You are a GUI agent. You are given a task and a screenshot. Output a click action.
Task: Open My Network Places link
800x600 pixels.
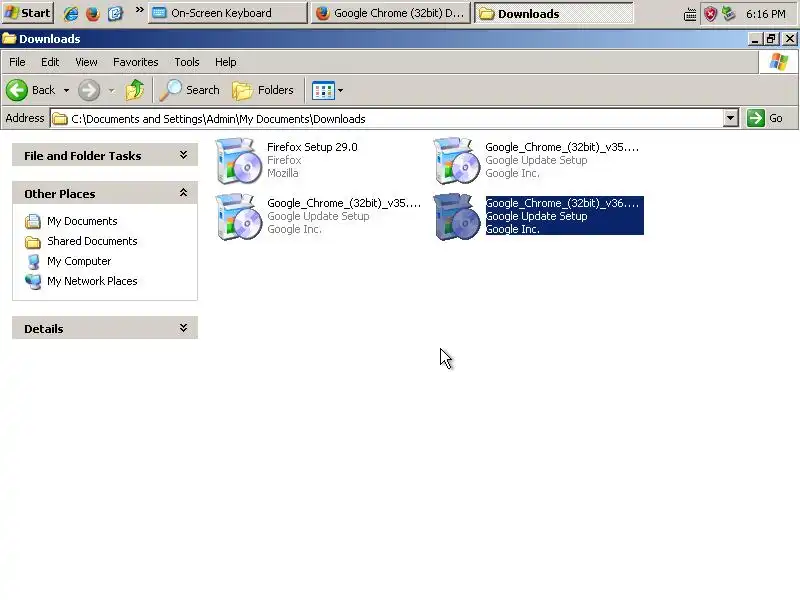coord(92,281)
